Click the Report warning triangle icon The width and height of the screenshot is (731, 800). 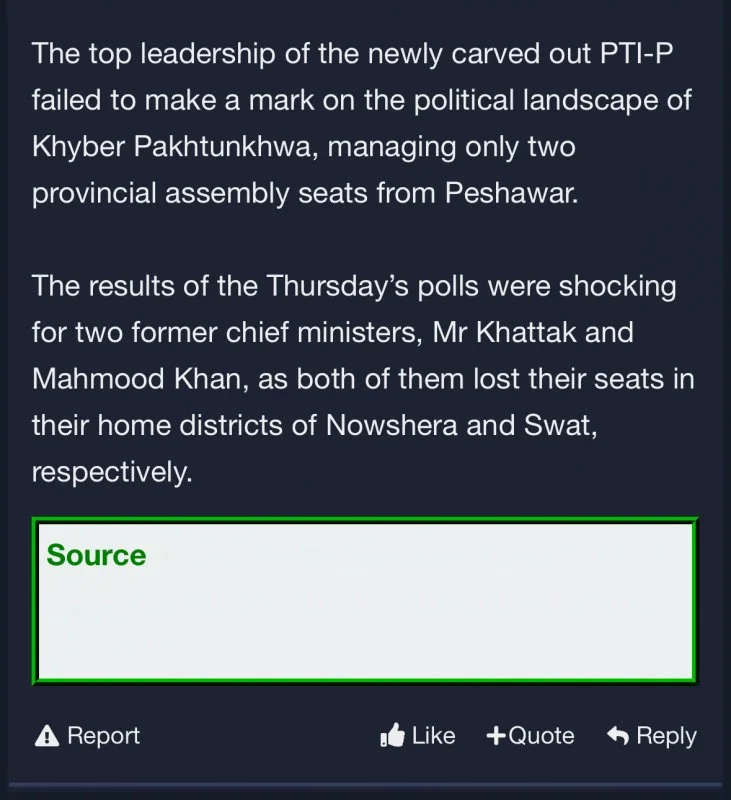pos(46,737)
